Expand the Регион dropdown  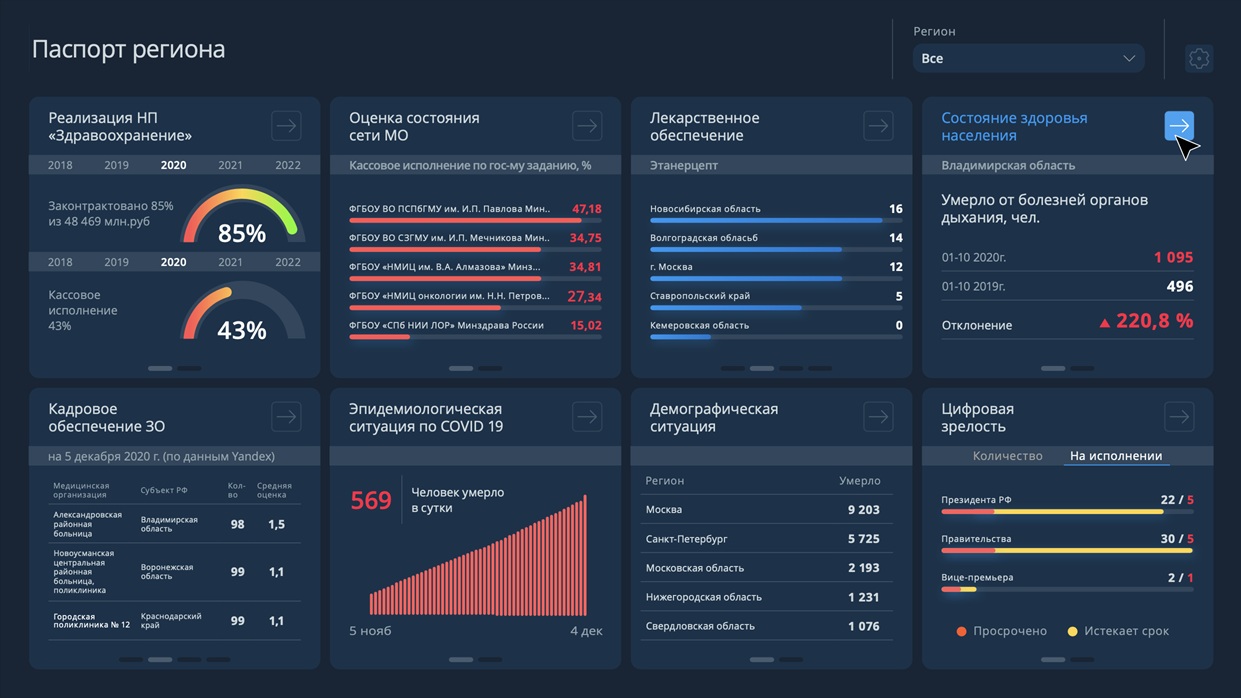point(1028,59)
